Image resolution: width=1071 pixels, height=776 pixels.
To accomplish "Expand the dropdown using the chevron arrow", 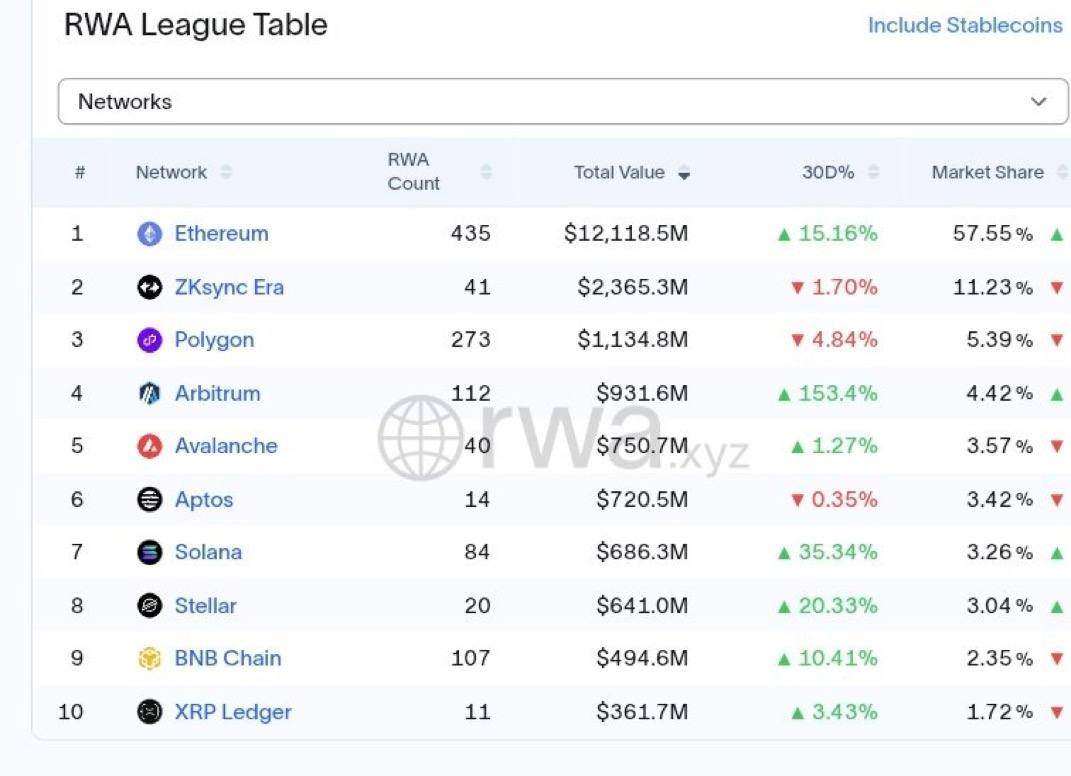I will 1039,102.
